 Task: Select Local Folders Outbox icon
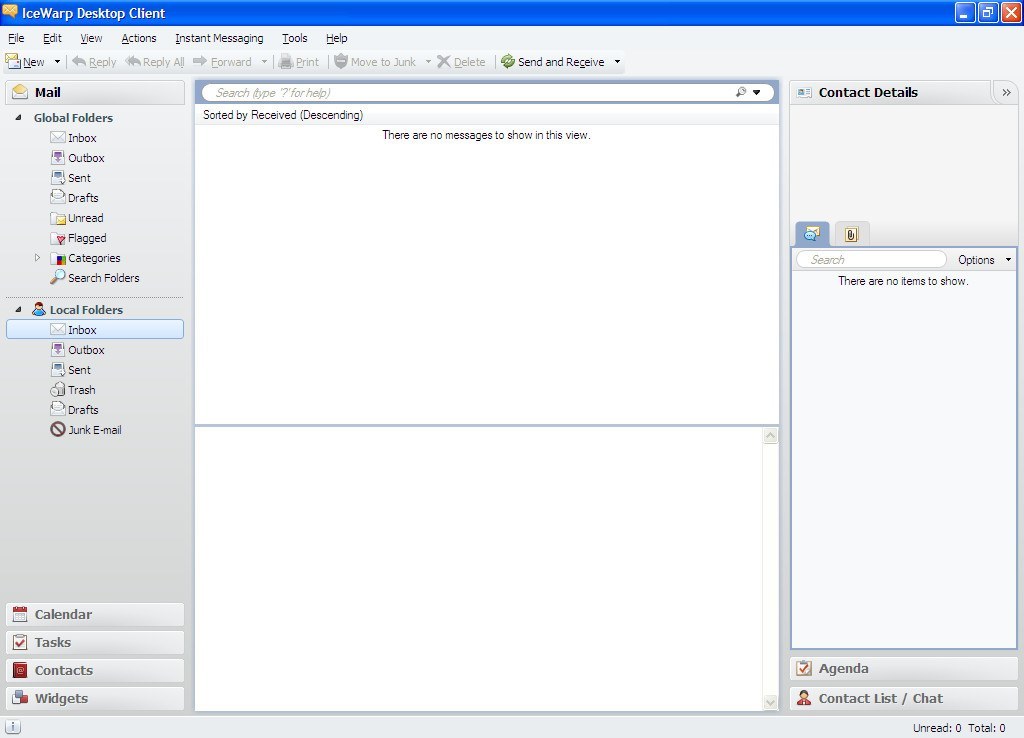pyautogui.click(x=57, y=349)
